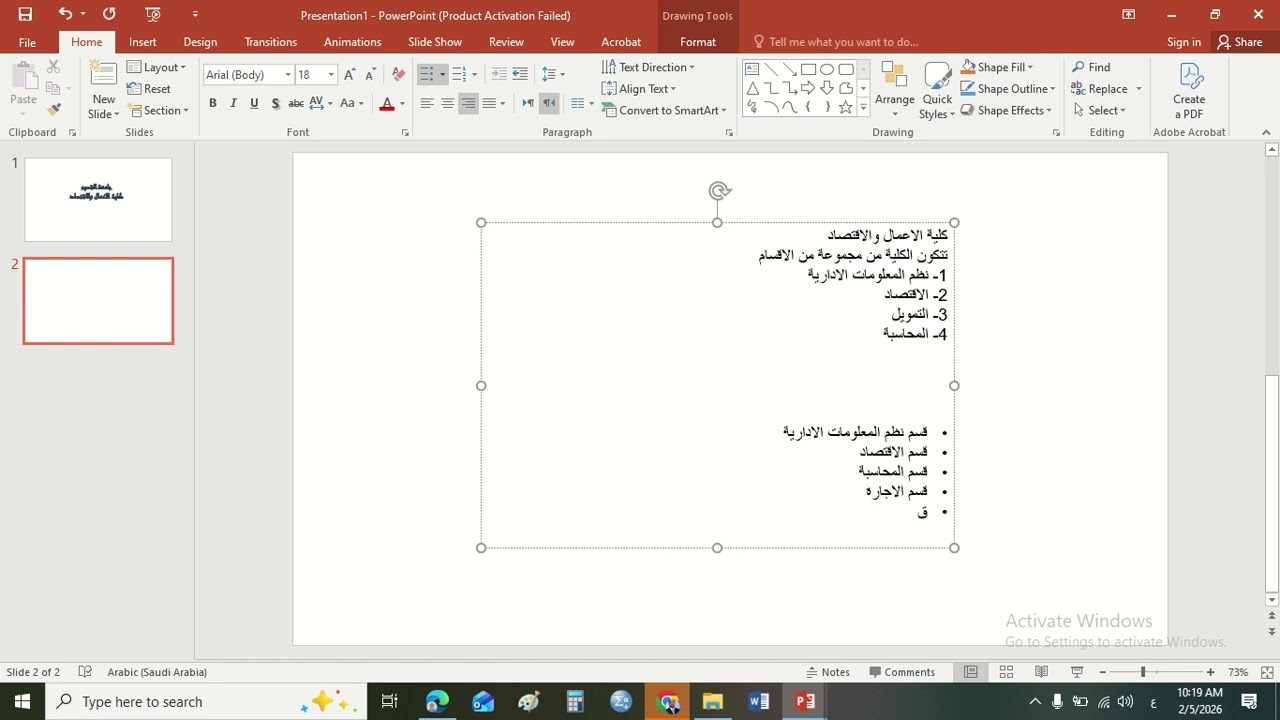Screen dimensions: 1280x720
Task: Click the Format Painter brush icon
Action: pos(54,109)
